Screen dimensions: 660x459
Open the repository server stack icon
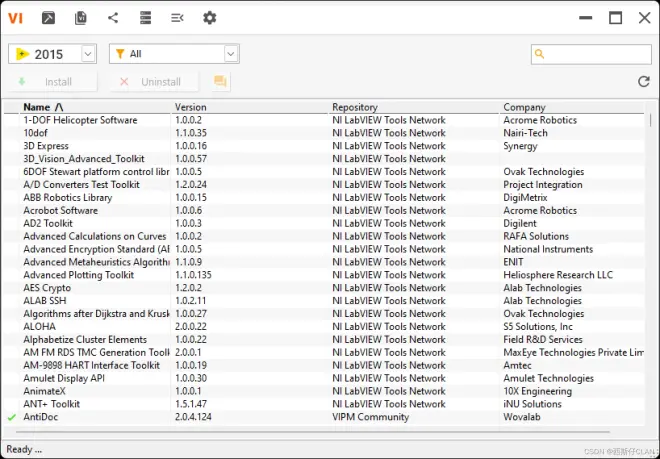coord(145,18)
